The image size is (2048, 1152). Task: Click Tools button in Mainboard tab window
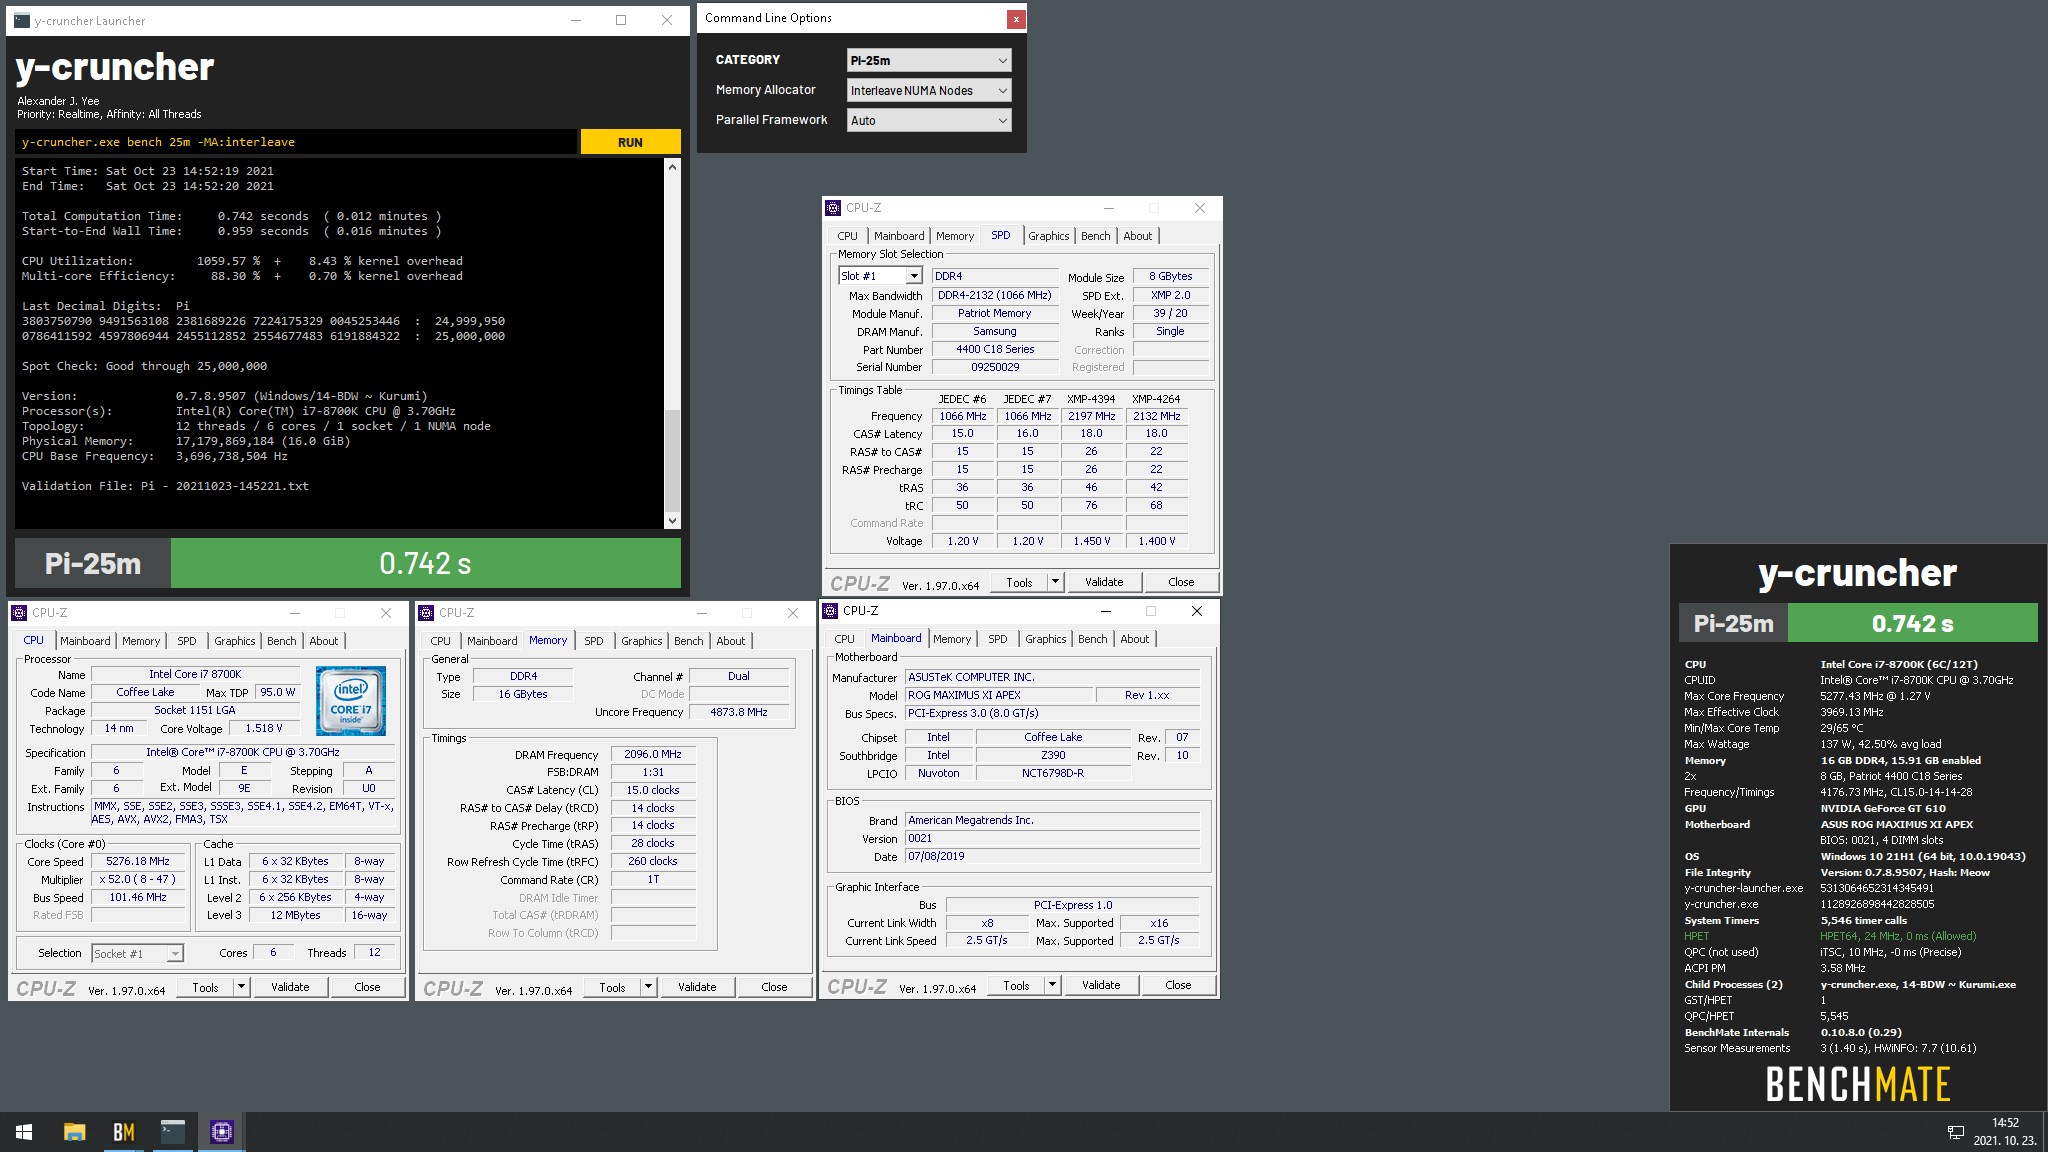[1016, 985]
